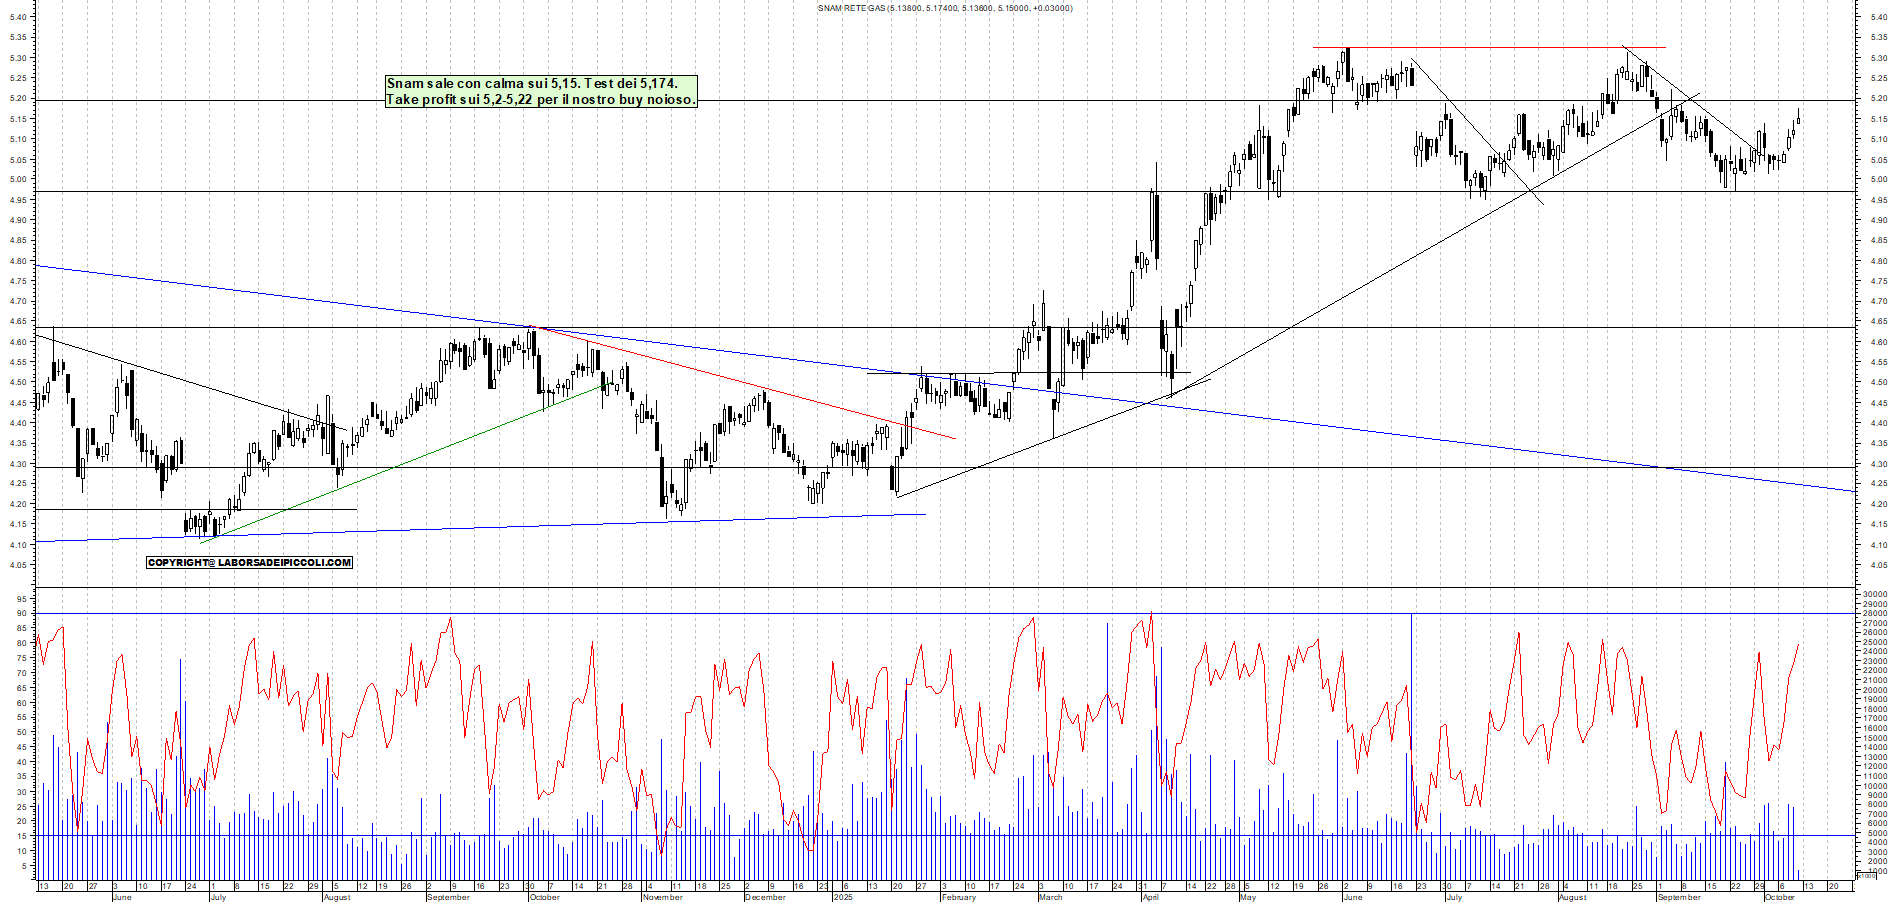Click the May month label
Screen dimensions: 1890x902
pyautogui.click(x=1247, y=897)
